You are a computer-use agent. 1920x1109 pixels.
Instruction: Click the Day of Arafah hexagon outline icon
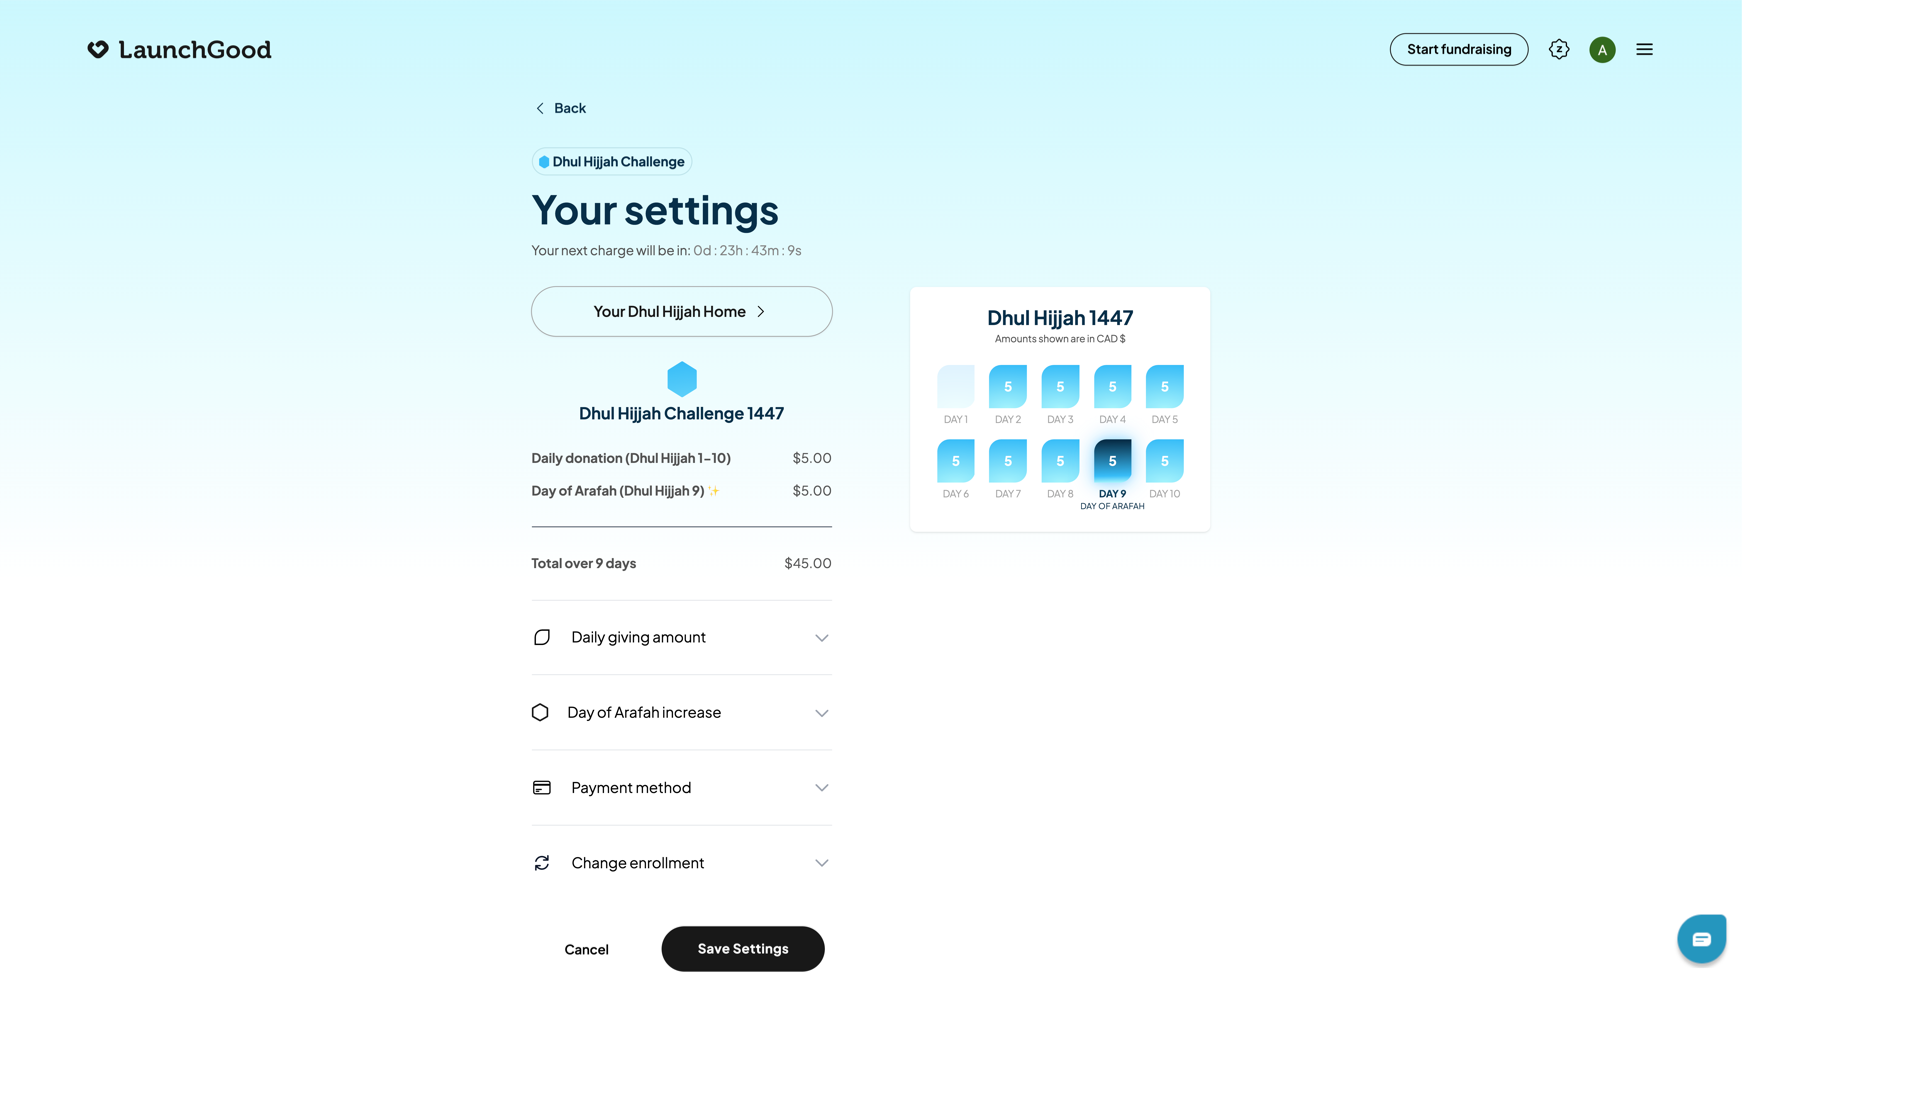(540, 712)
